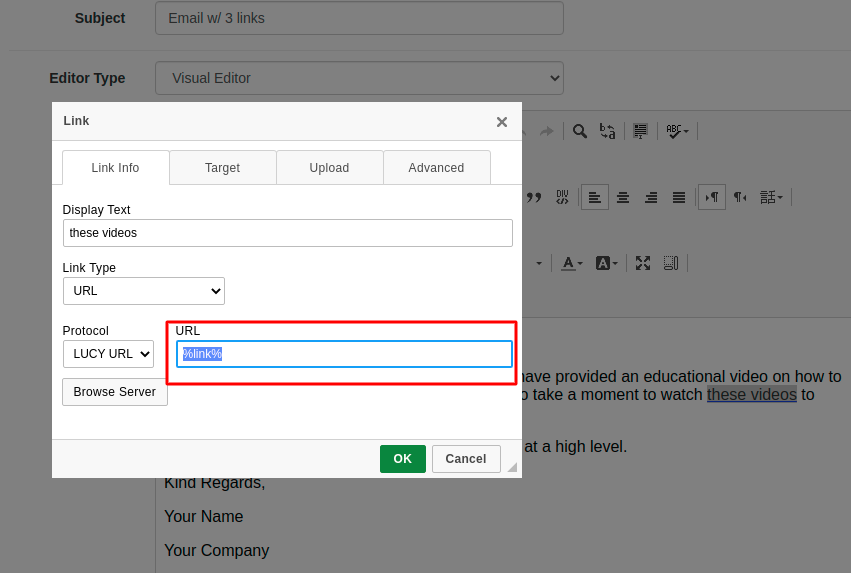Screen dimensions: 851x573
Task: Toggle justify alignment in the toolbar
Action: pos(679,197)
